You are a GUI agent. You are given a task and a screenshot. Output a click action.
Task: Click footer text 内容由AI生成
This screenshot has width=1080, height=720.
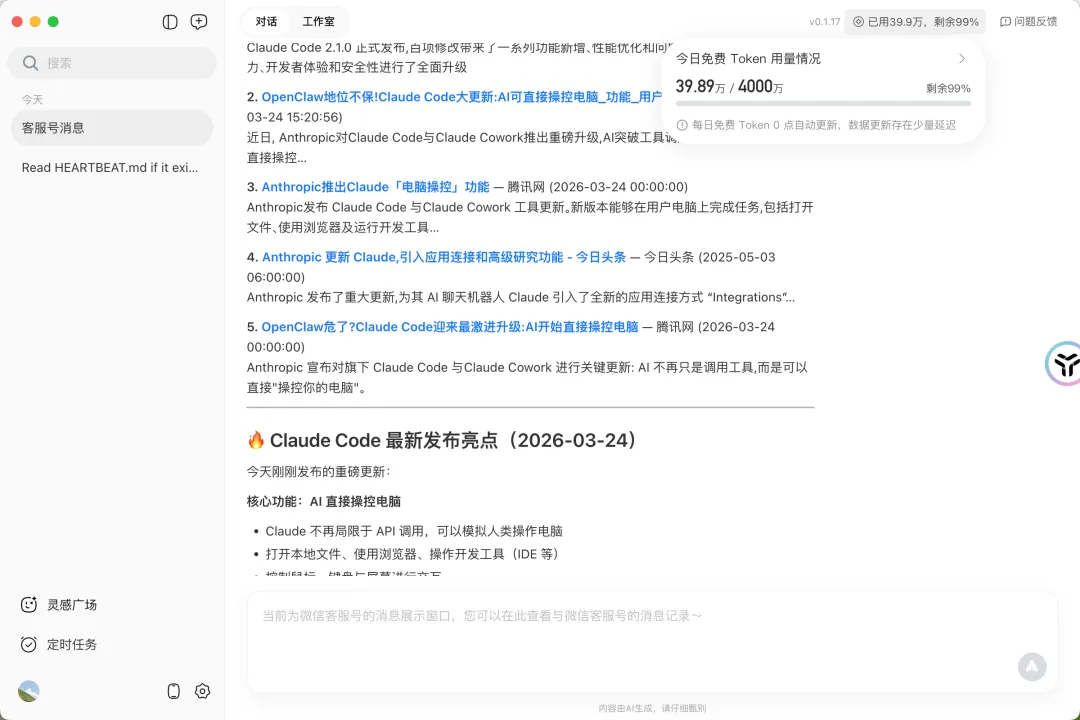[652, 708]
